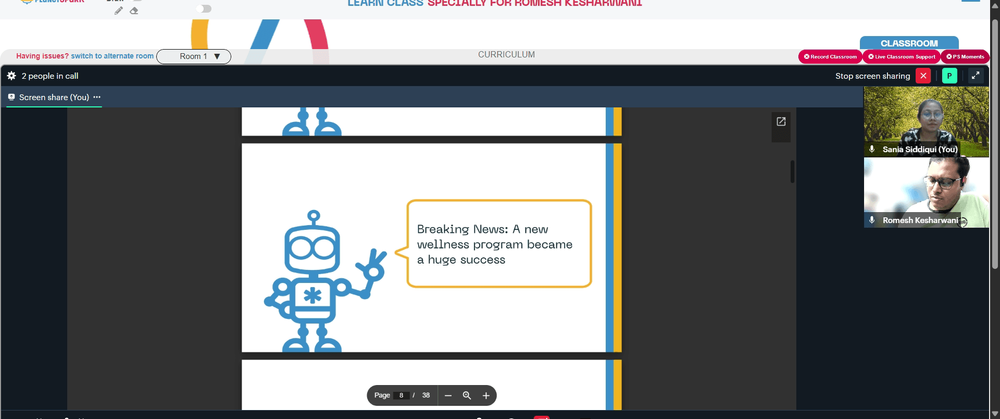Click the 'Breaking News' speech bubble text
The image size is (1000, 419).
[494, 244]
